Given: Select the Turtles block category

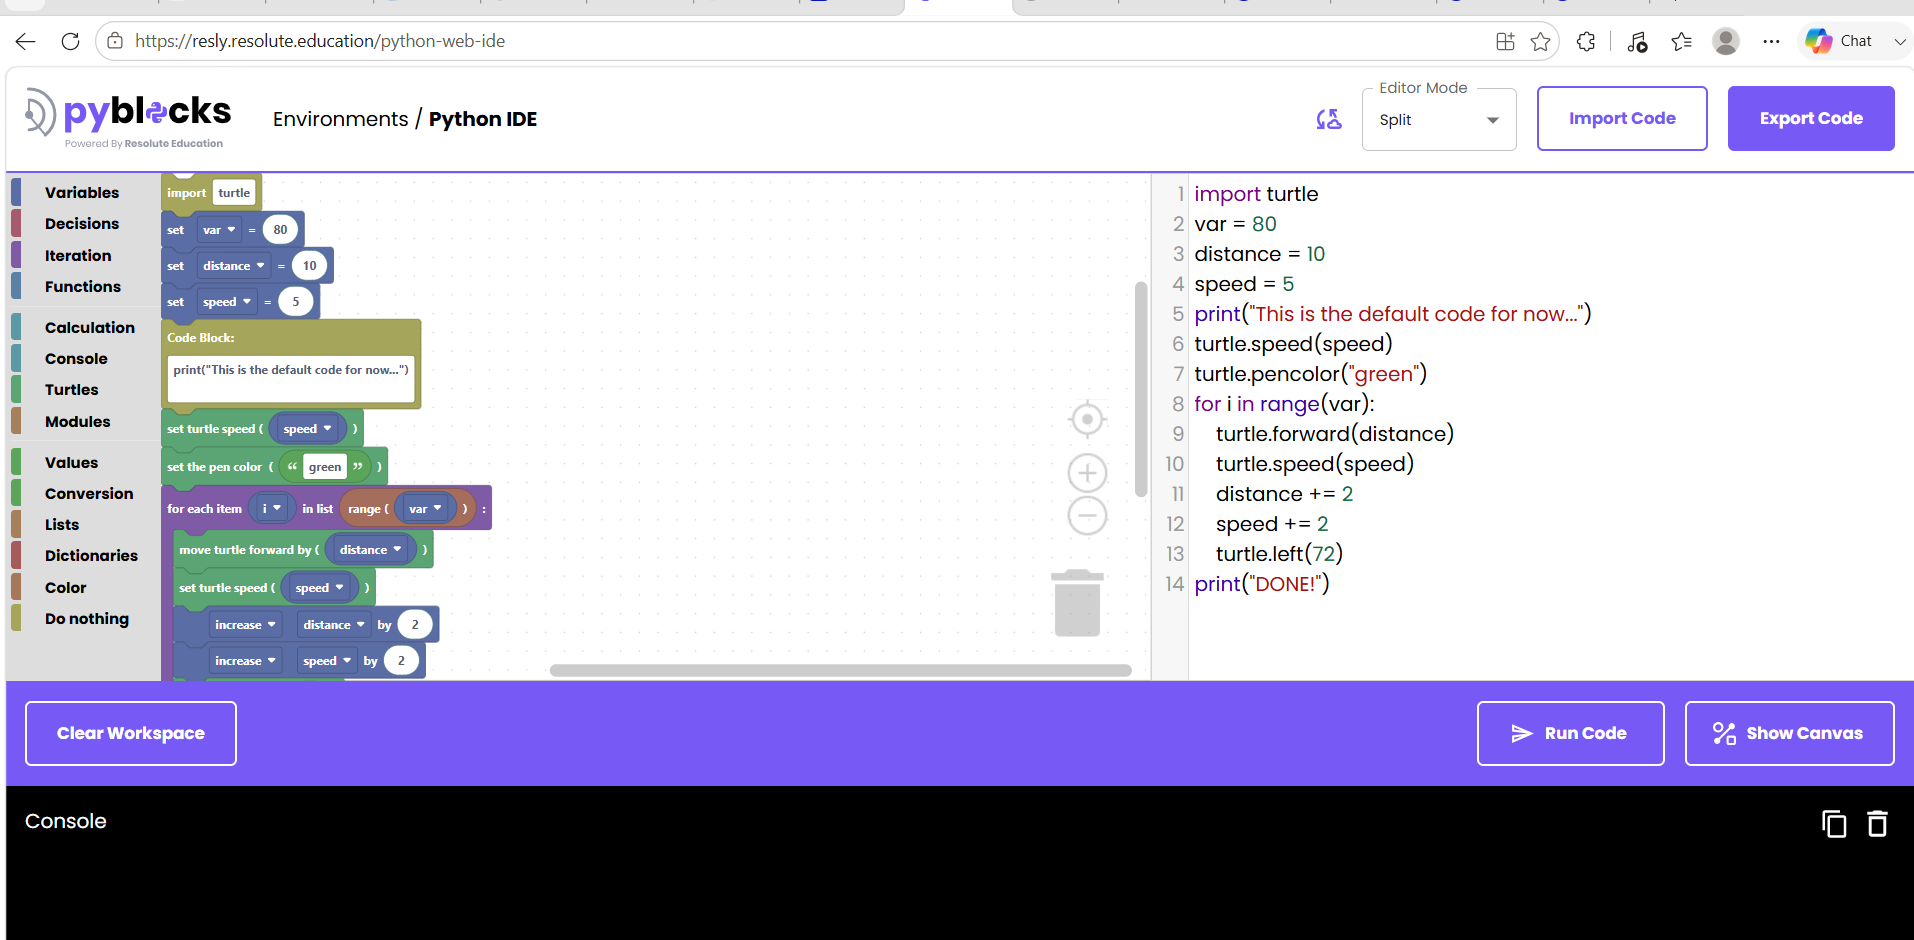Looking at the screenshot, I should (71, 390).
